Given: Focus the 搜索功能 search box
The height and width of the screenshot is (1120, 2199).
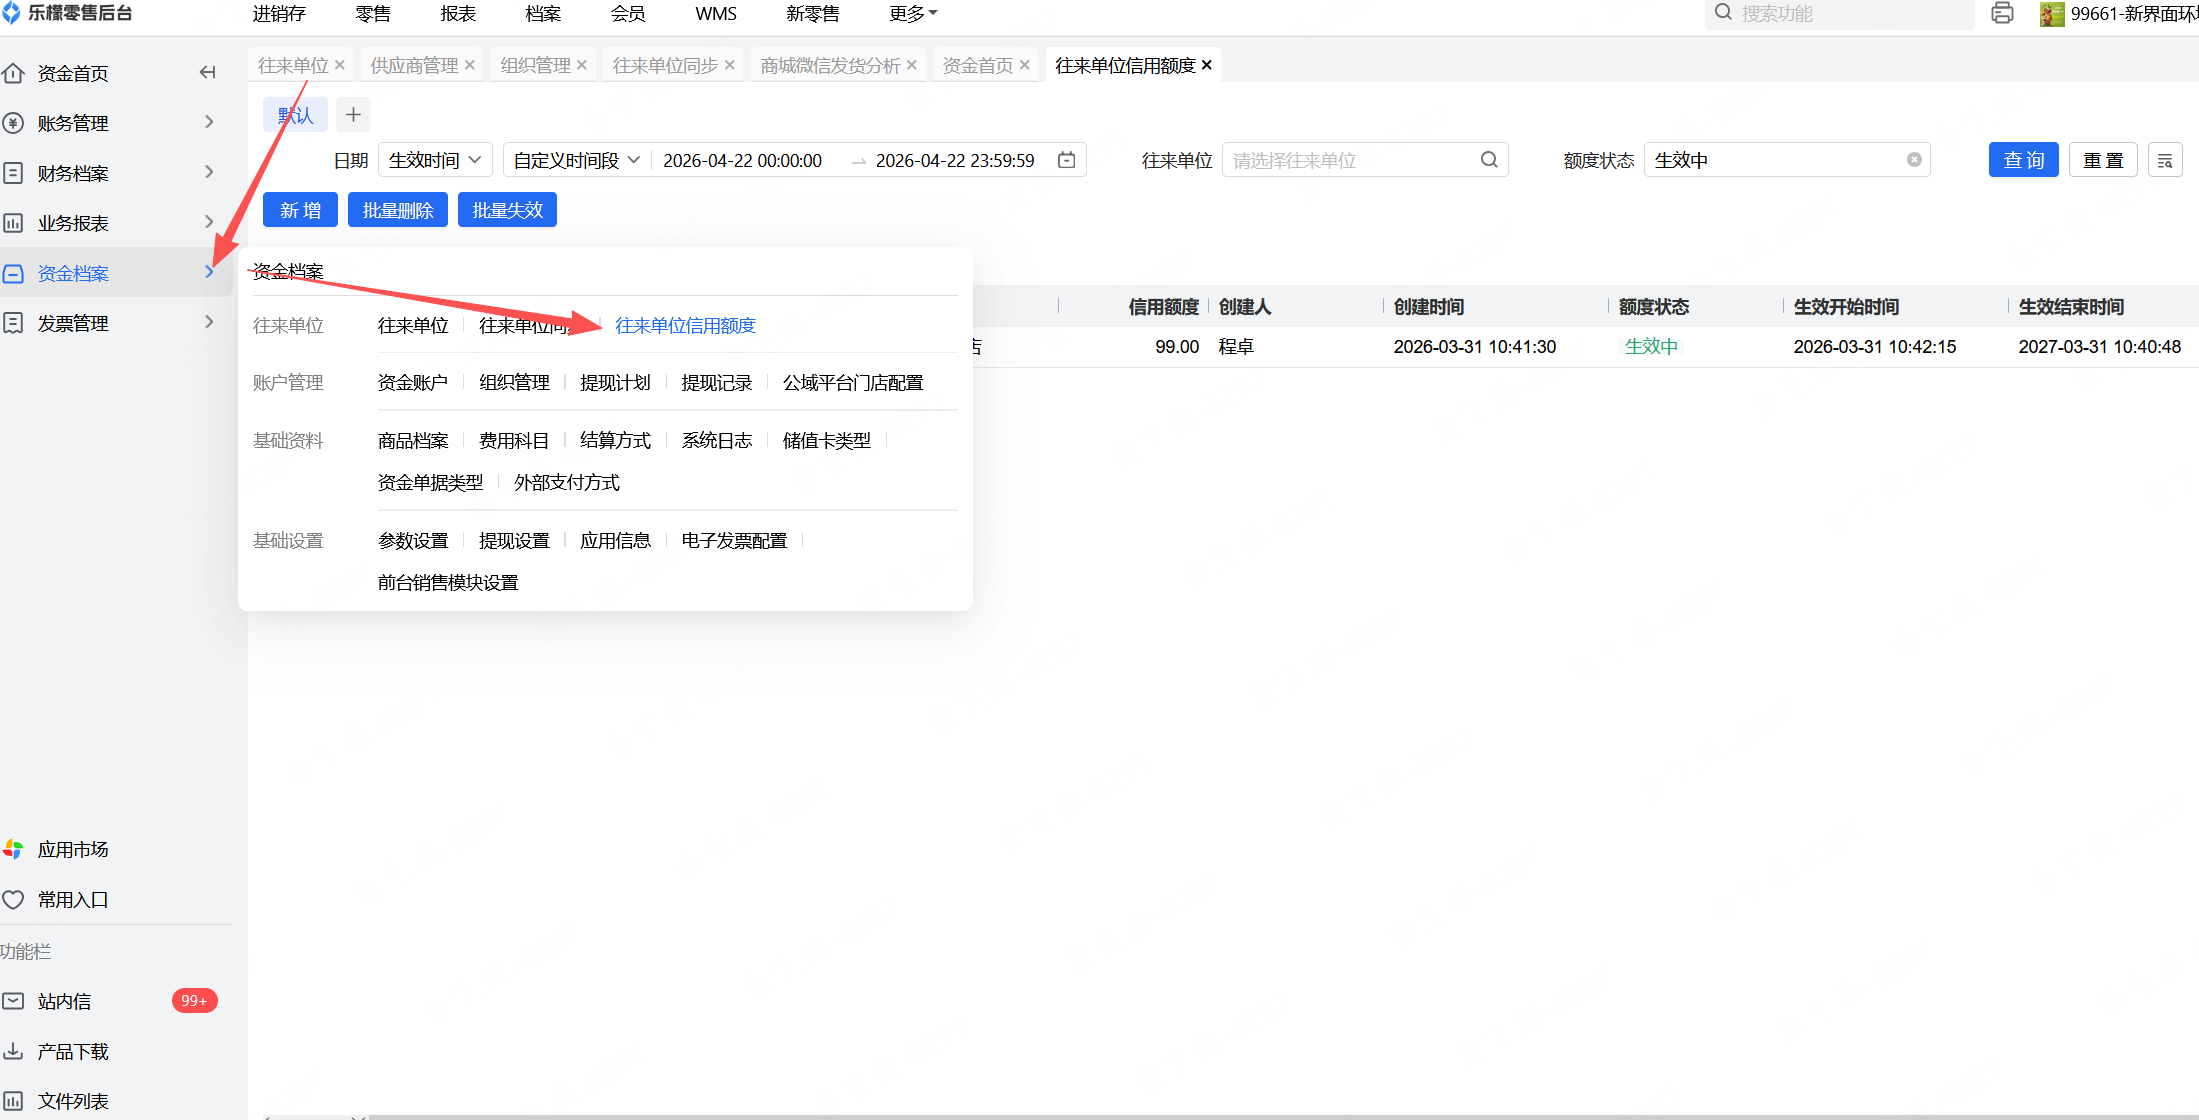Looking at the screenshot, I should 1840,14.
